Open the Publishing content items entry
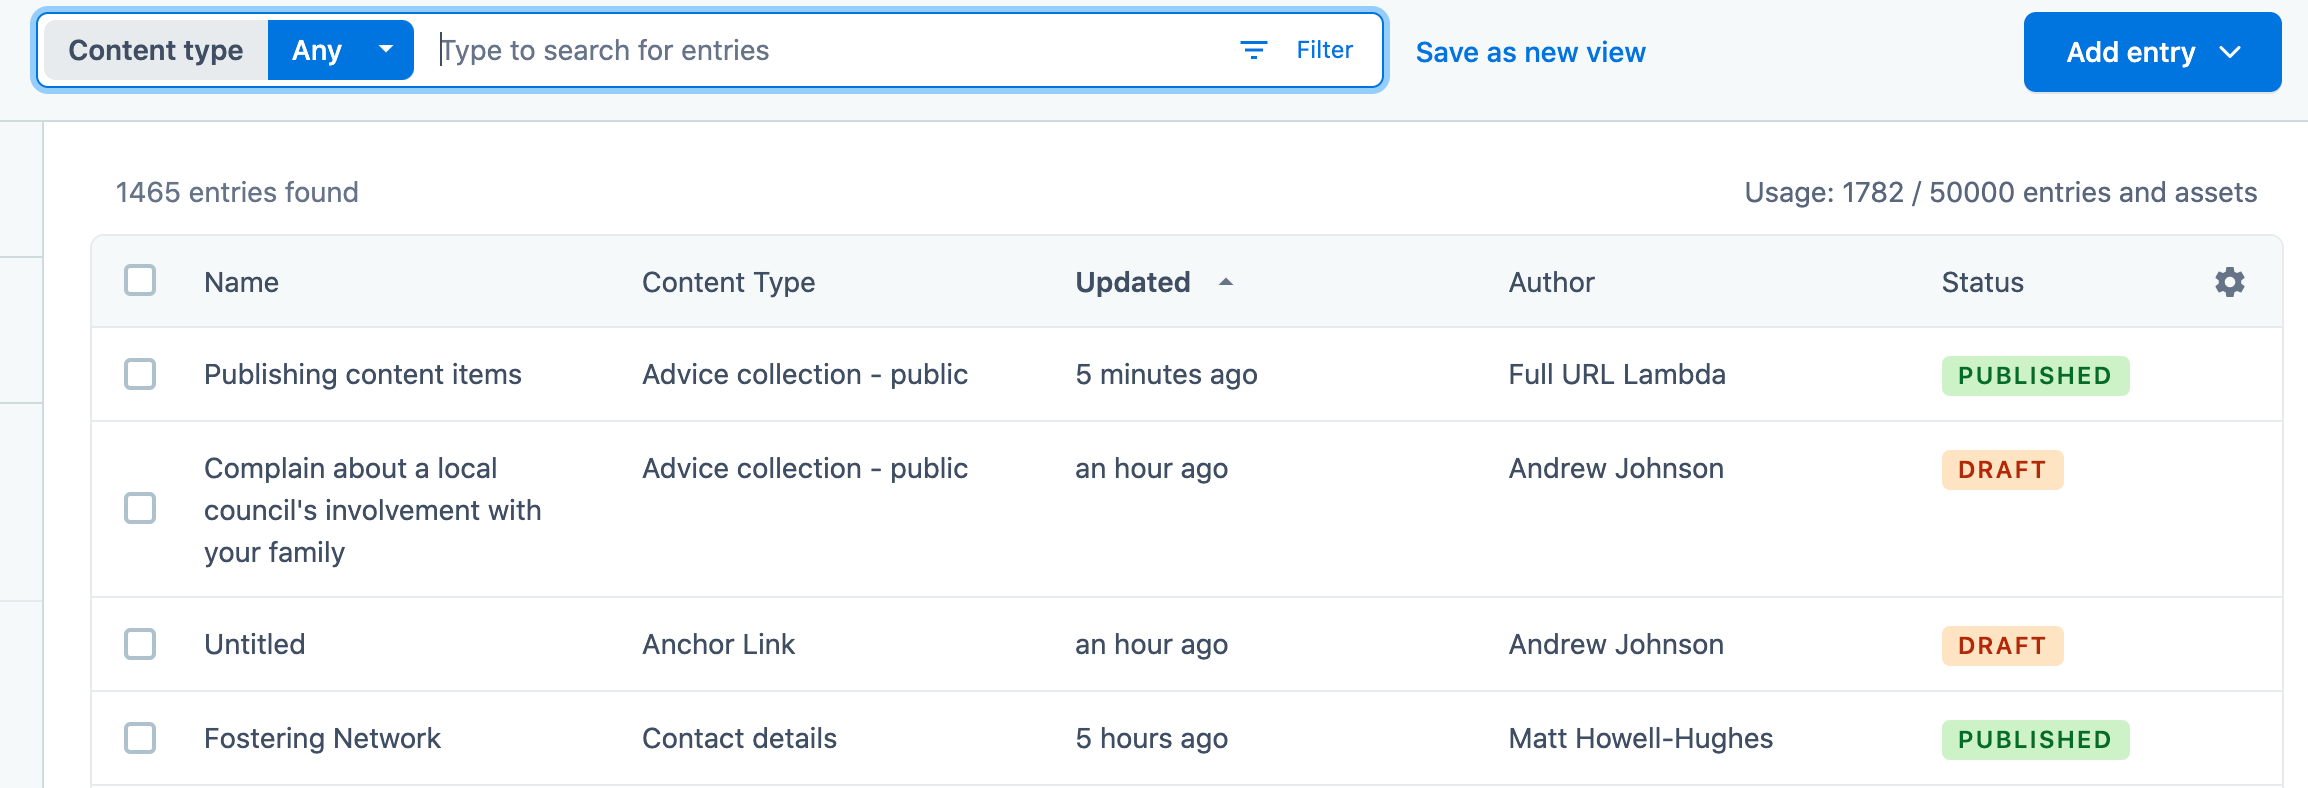This screenshot has width=2308, height=788. point(362,374)
